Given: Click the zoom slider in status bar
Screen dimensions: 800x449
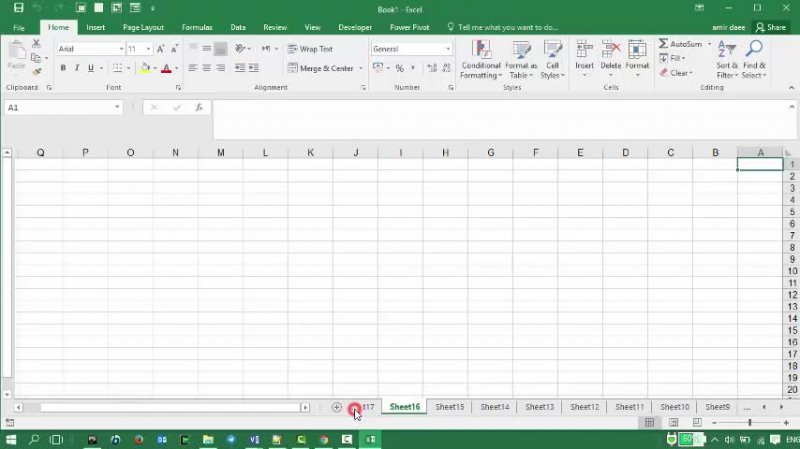Looking at the screenshot, I should [749, 423].
